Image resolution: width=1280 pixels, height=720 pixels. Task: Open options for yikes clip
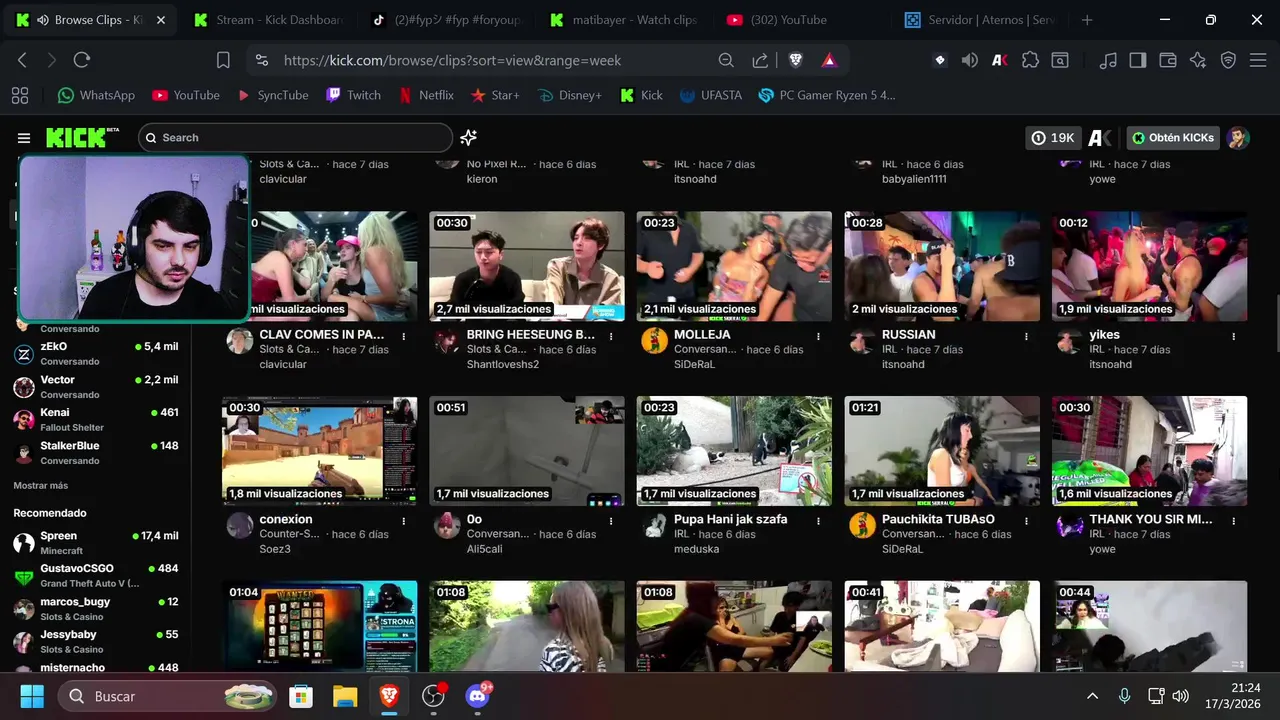pos(1234,336)
